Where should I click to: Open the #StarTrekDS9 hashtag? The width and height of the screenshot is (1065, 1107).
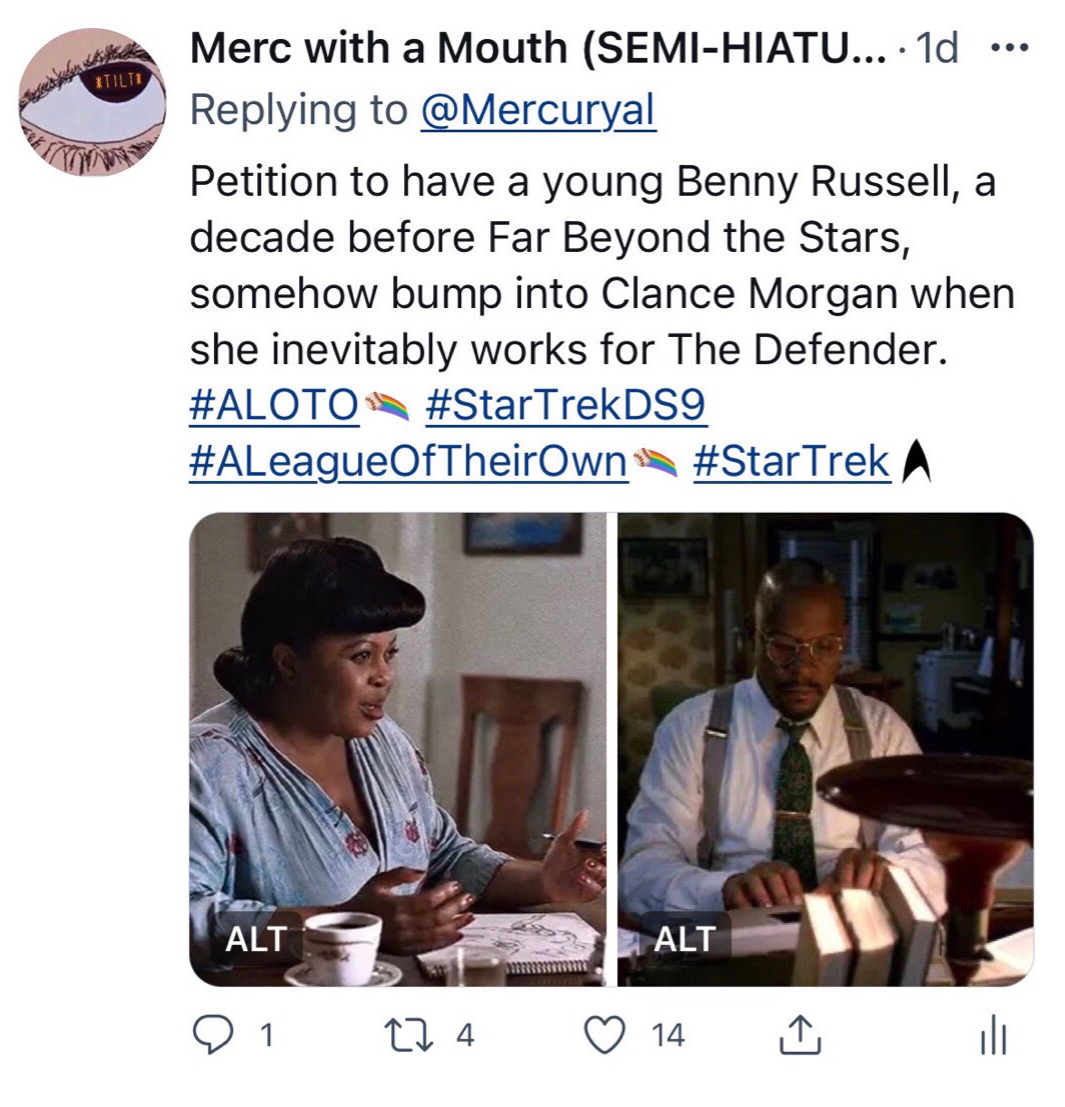(566, 406)
